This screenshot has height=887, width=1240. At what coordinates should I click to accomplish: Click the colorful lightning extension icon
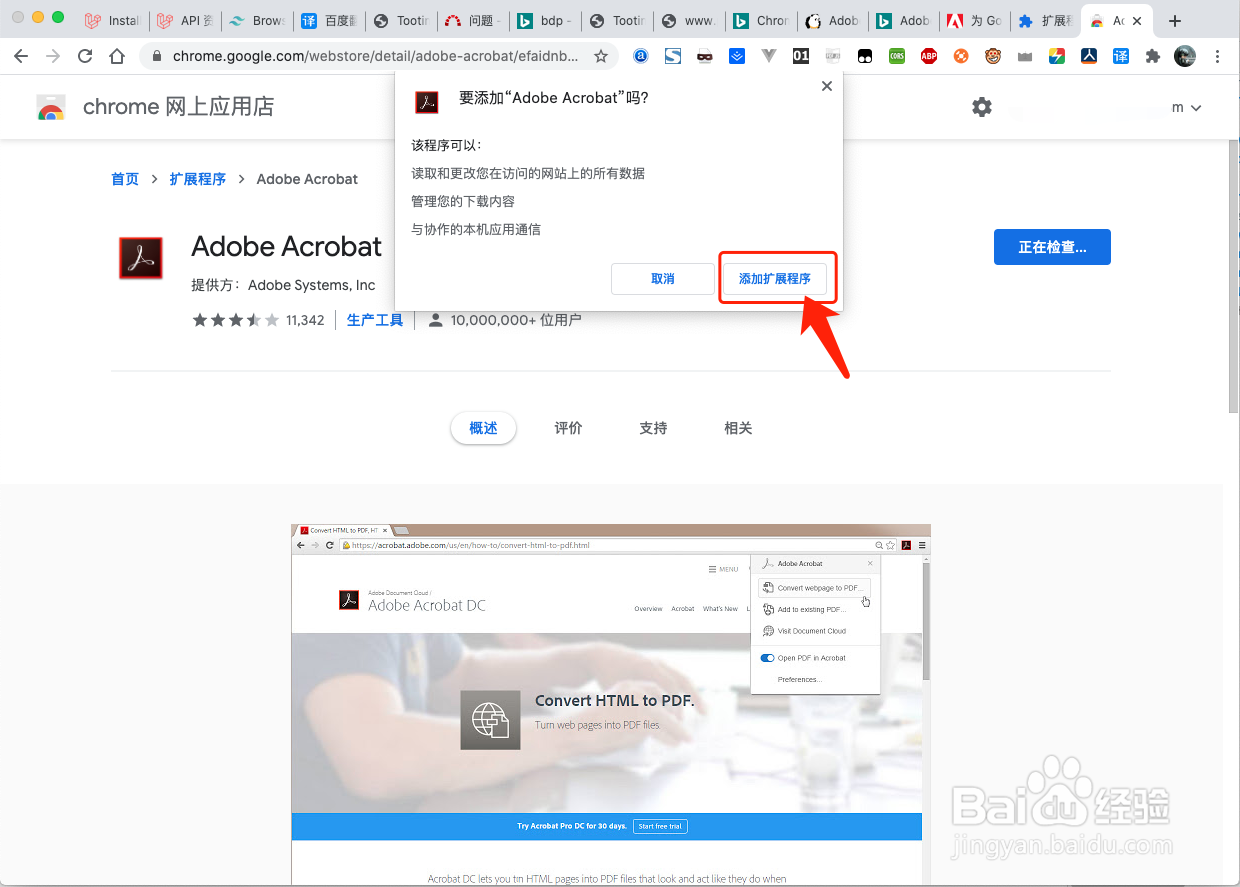1056,57
